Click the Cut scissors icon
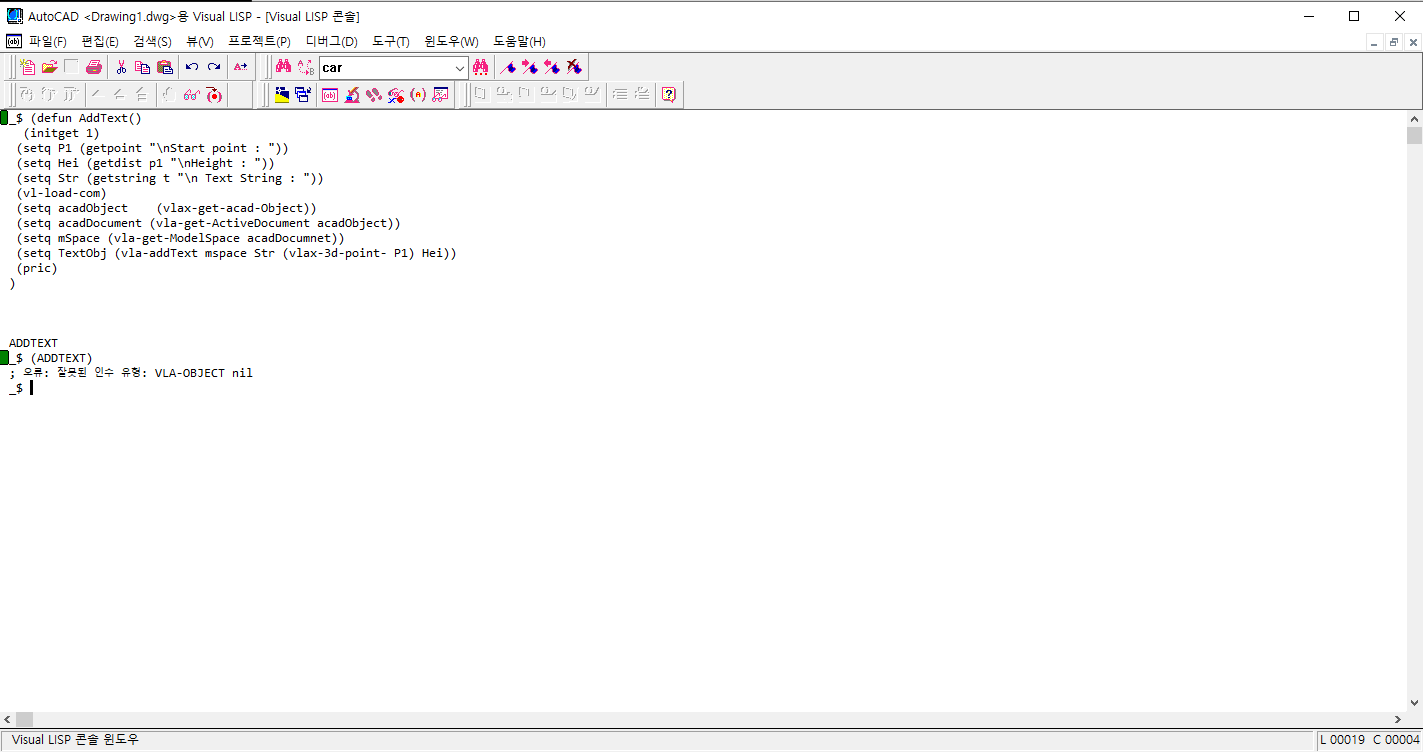The height and width of the screenshot is (752, 1423). coord(121,67)
